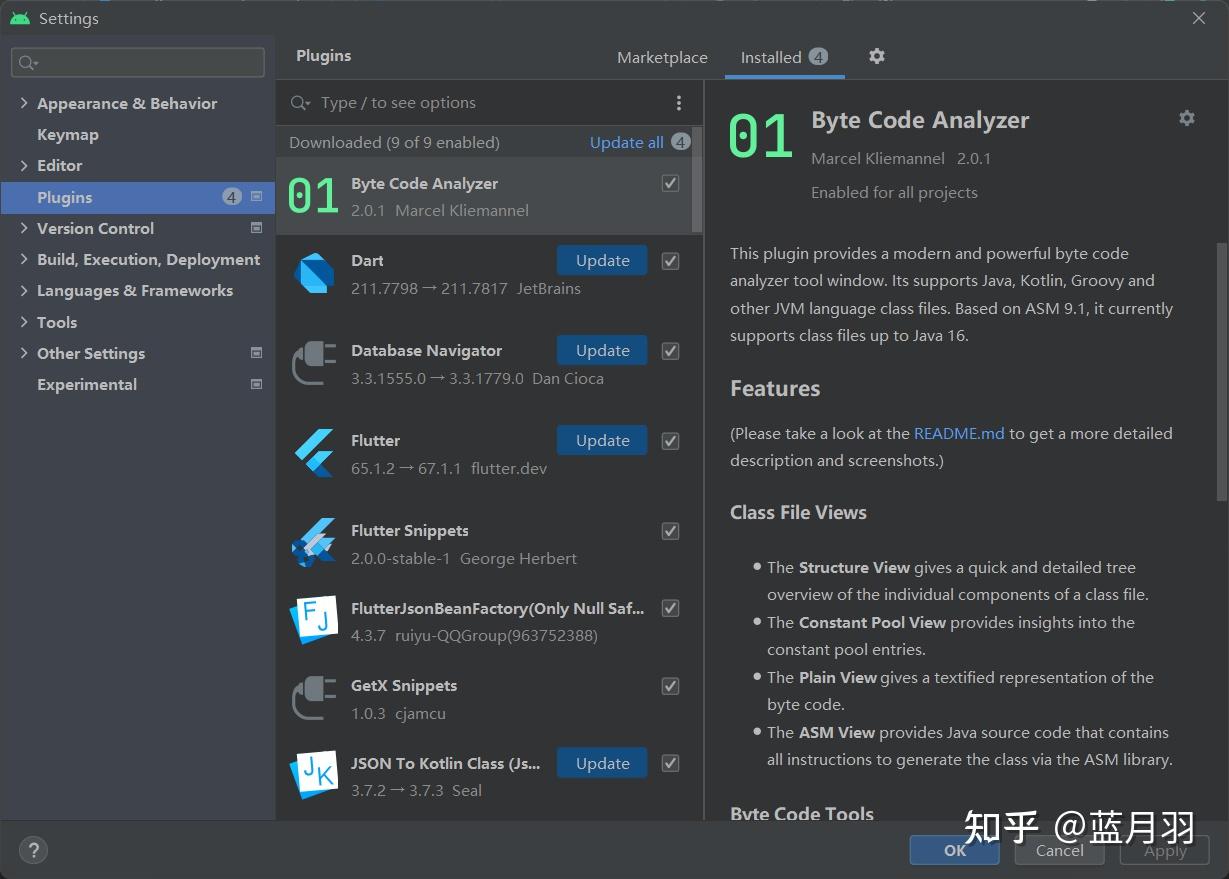Click the JSON To Kotlin Class icon
The width and height of the screenshot is (1229, 879).
pos(313,776)
